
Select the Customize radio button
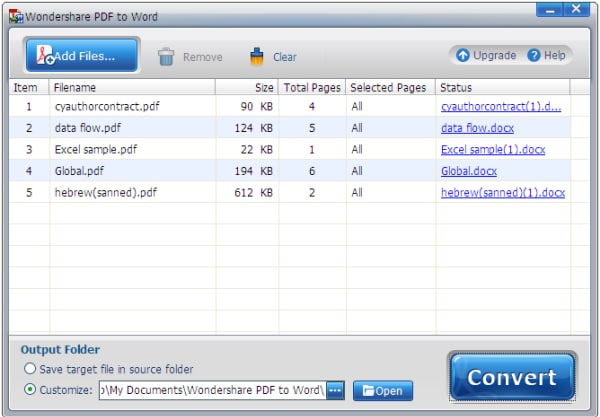click(30, 390)
